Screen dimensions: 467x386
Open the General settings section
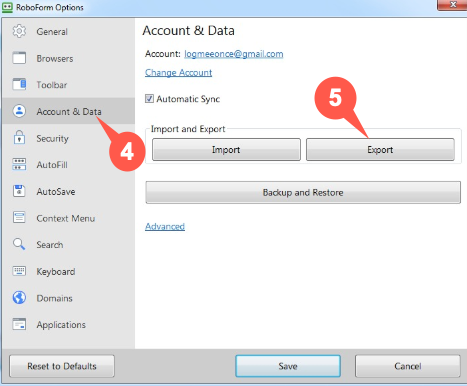[x=68, y=32]
